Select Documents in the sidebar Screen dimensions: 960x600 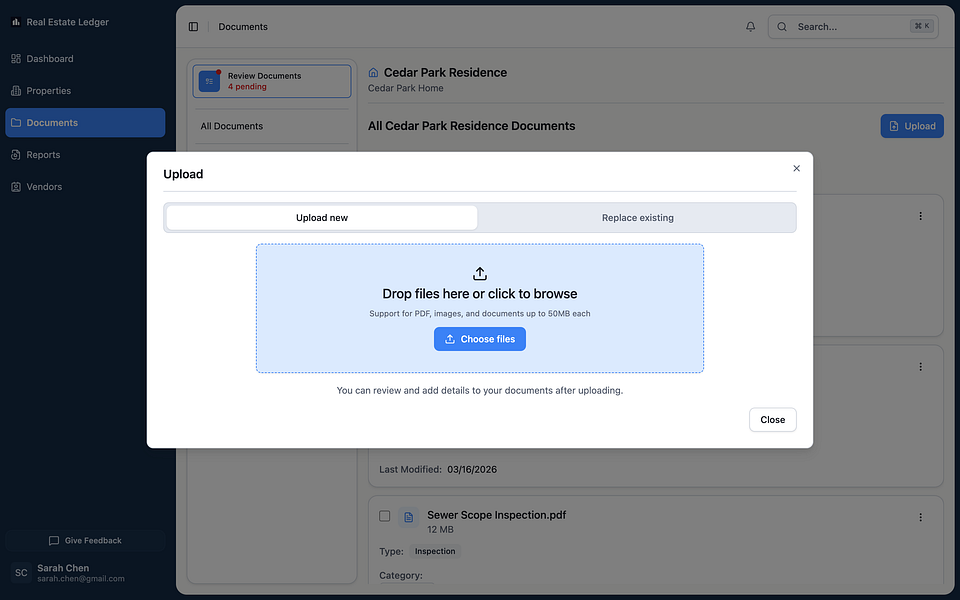85,122
